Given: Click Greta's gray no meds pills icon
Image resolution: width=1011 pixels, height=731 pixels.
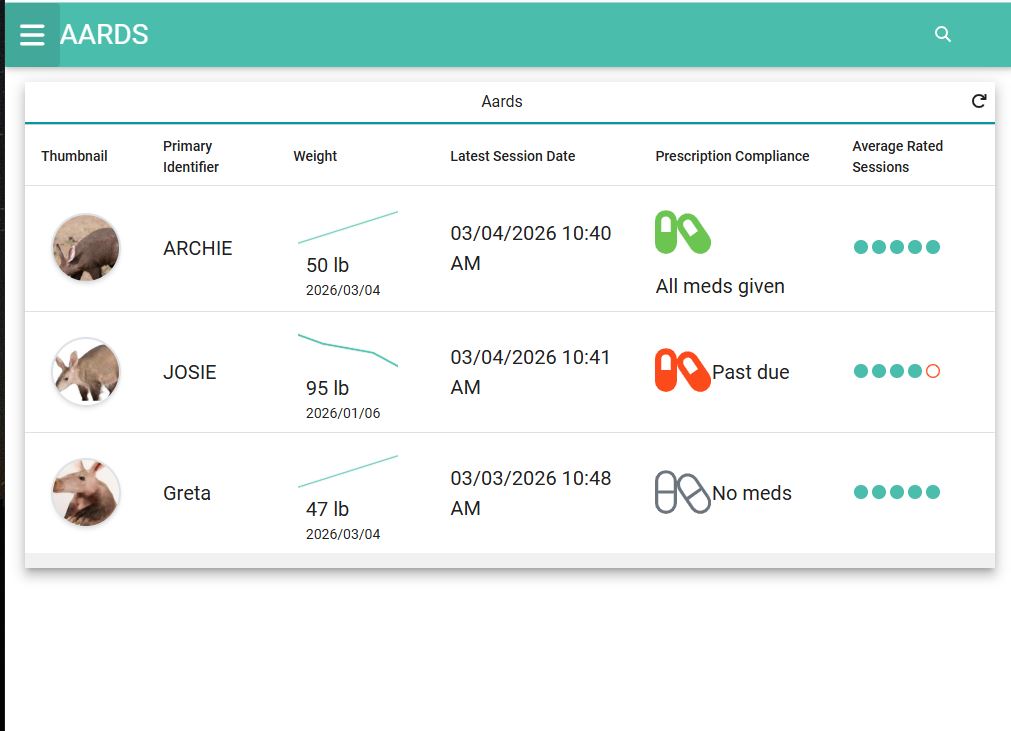Looking at the screenshot, I should point(682,492).
